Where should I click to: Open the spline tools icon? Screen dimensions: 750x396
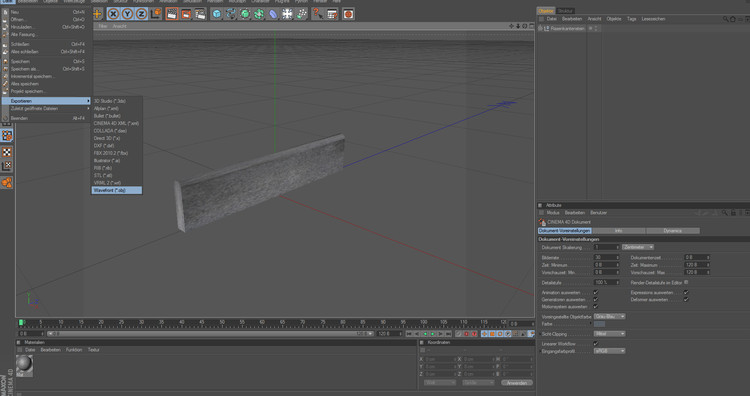(x=231, y=14)
